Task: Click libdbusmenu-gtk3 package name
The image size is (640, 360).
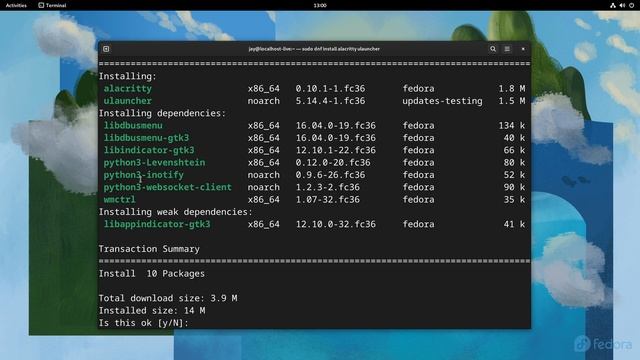Action: tap(146, 138)
